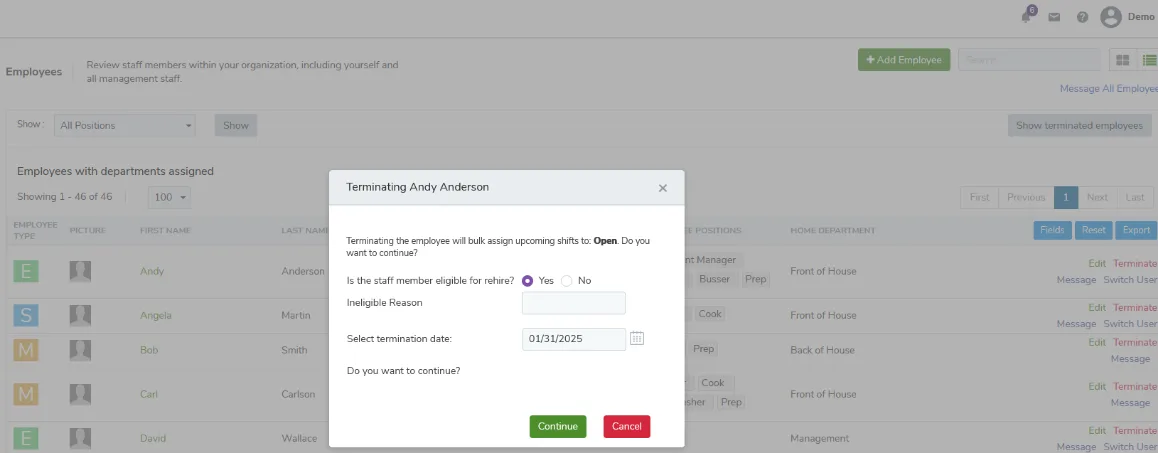Click Terminate for Andy Anderson

1135,264
